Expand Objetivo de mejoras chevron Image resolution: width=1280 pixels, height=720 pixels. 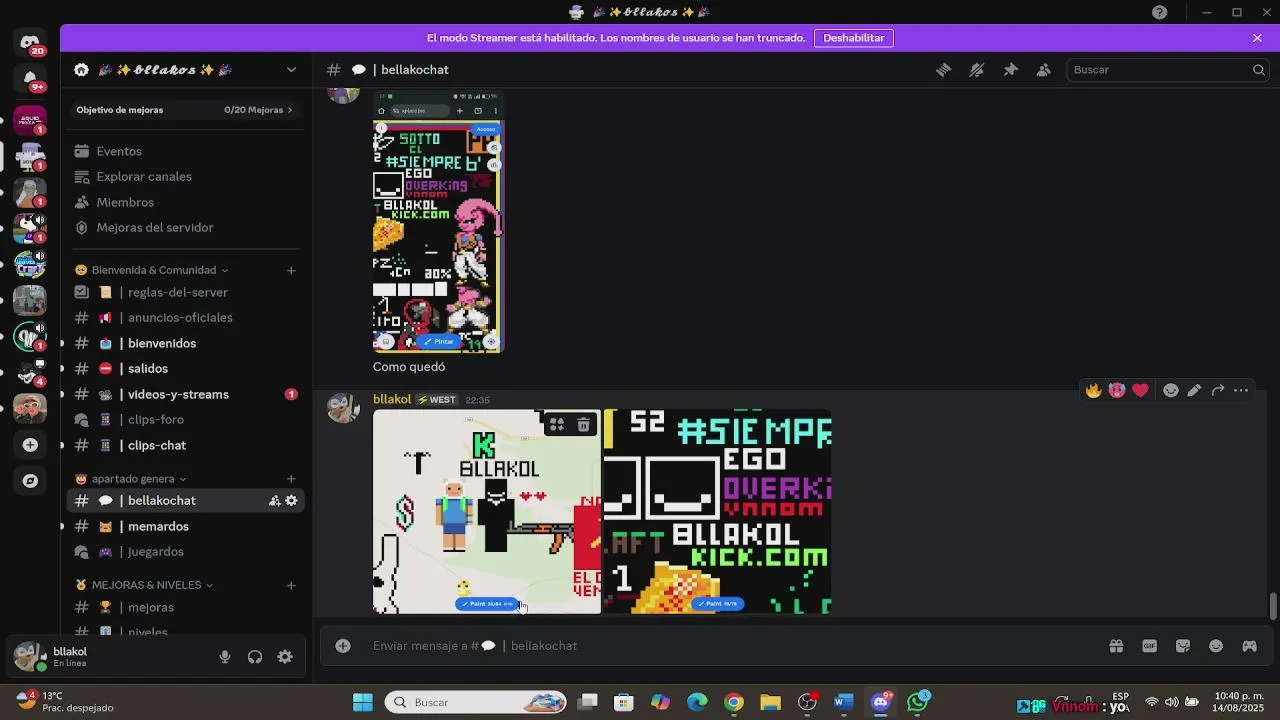[x=290, y=110]
